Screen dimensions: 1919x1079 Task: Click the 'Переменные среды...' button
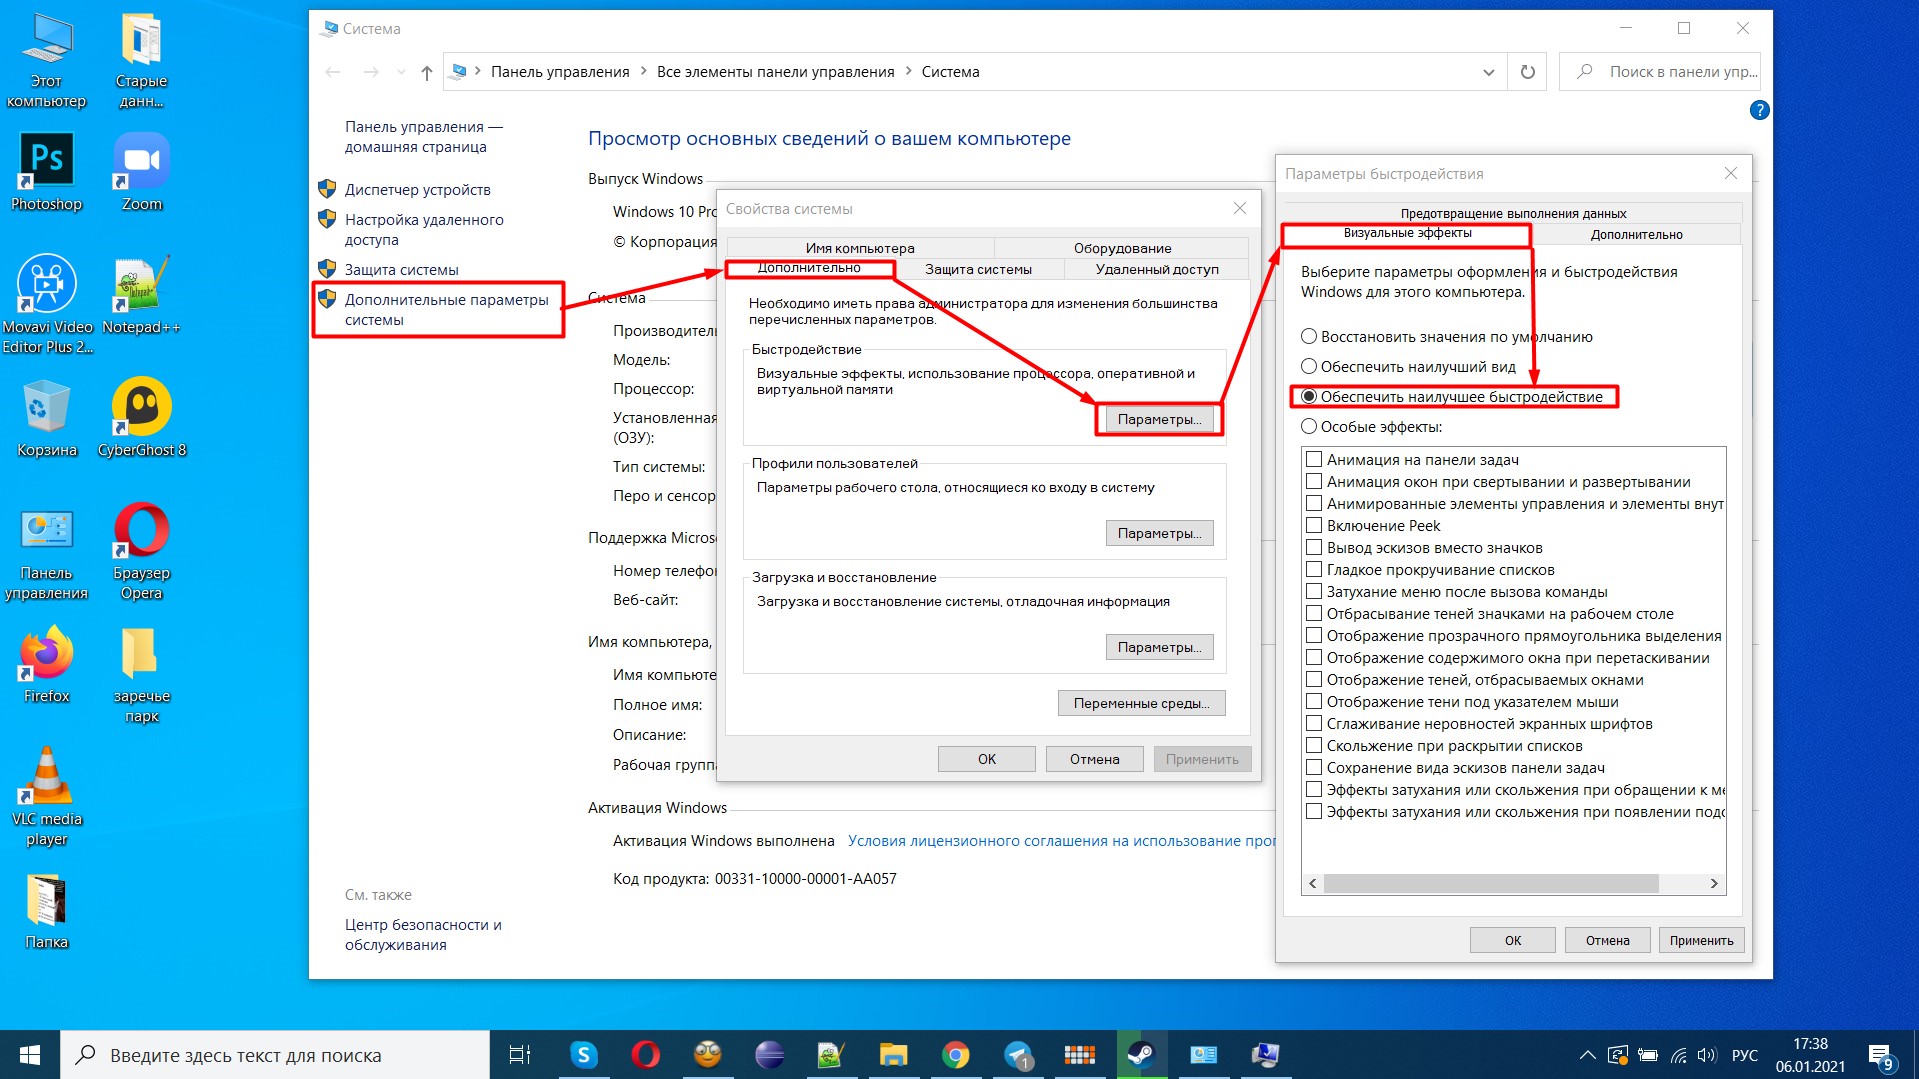coord(1141,703)
